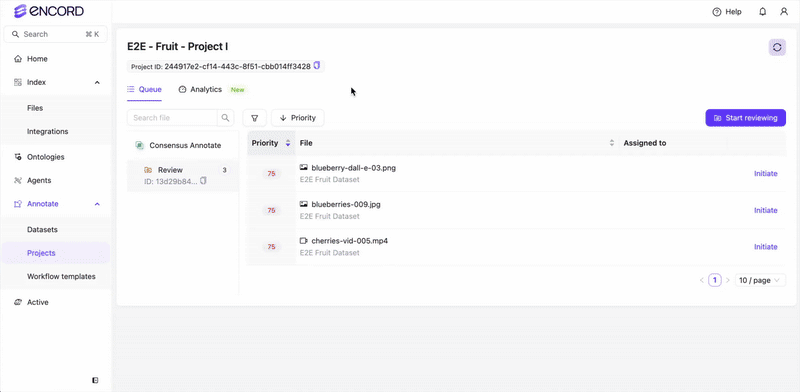Collapse the Annotate section chevron

coord(97,204)
